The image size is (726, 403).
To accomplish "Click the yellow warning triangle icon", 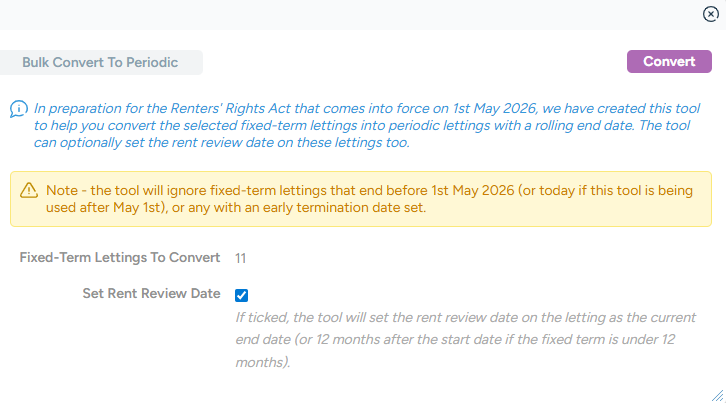I will tap(28, 190).
